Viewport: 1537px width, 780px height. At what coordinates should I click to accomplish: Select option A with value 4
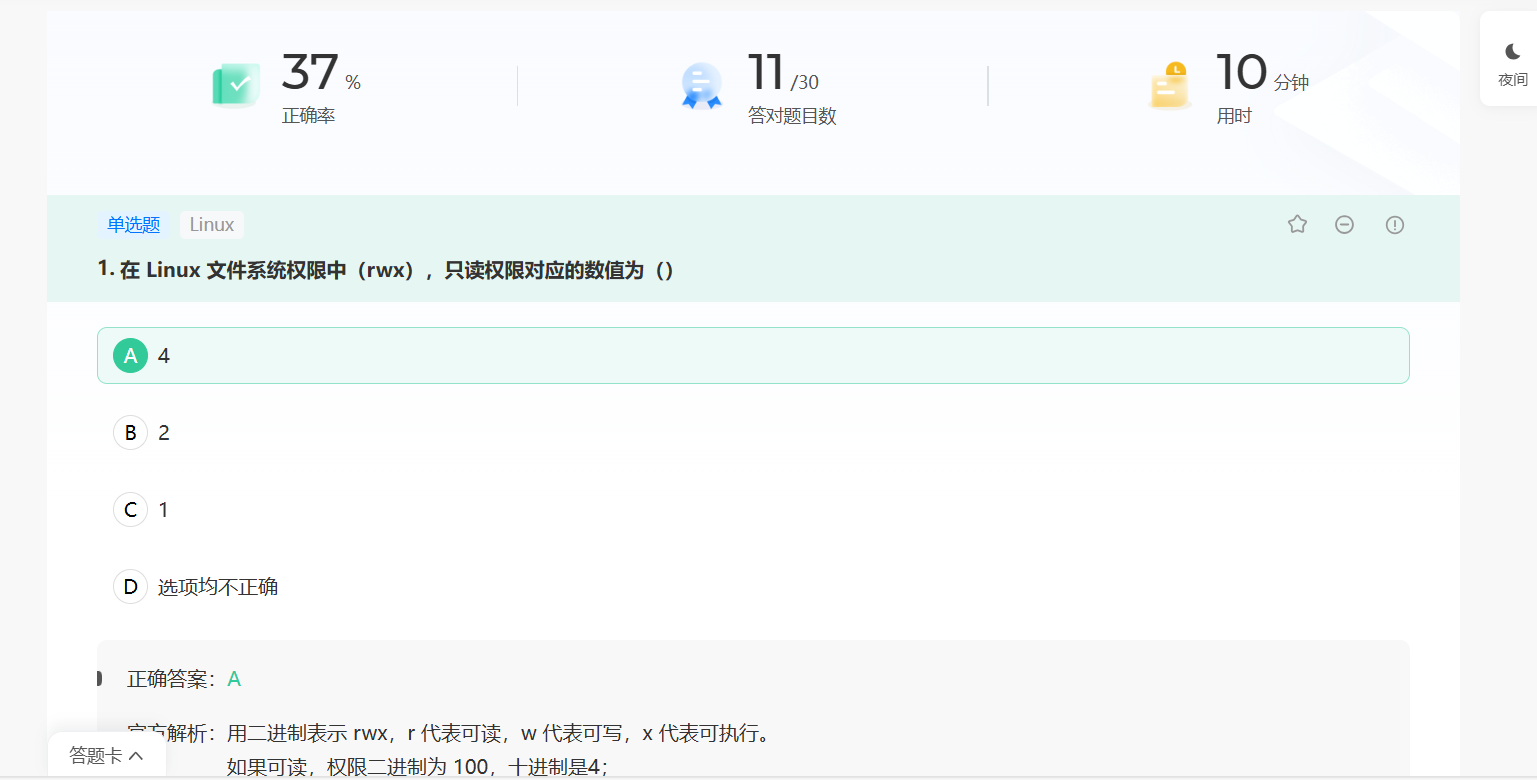pyautogui.click(x=753, y=355)
